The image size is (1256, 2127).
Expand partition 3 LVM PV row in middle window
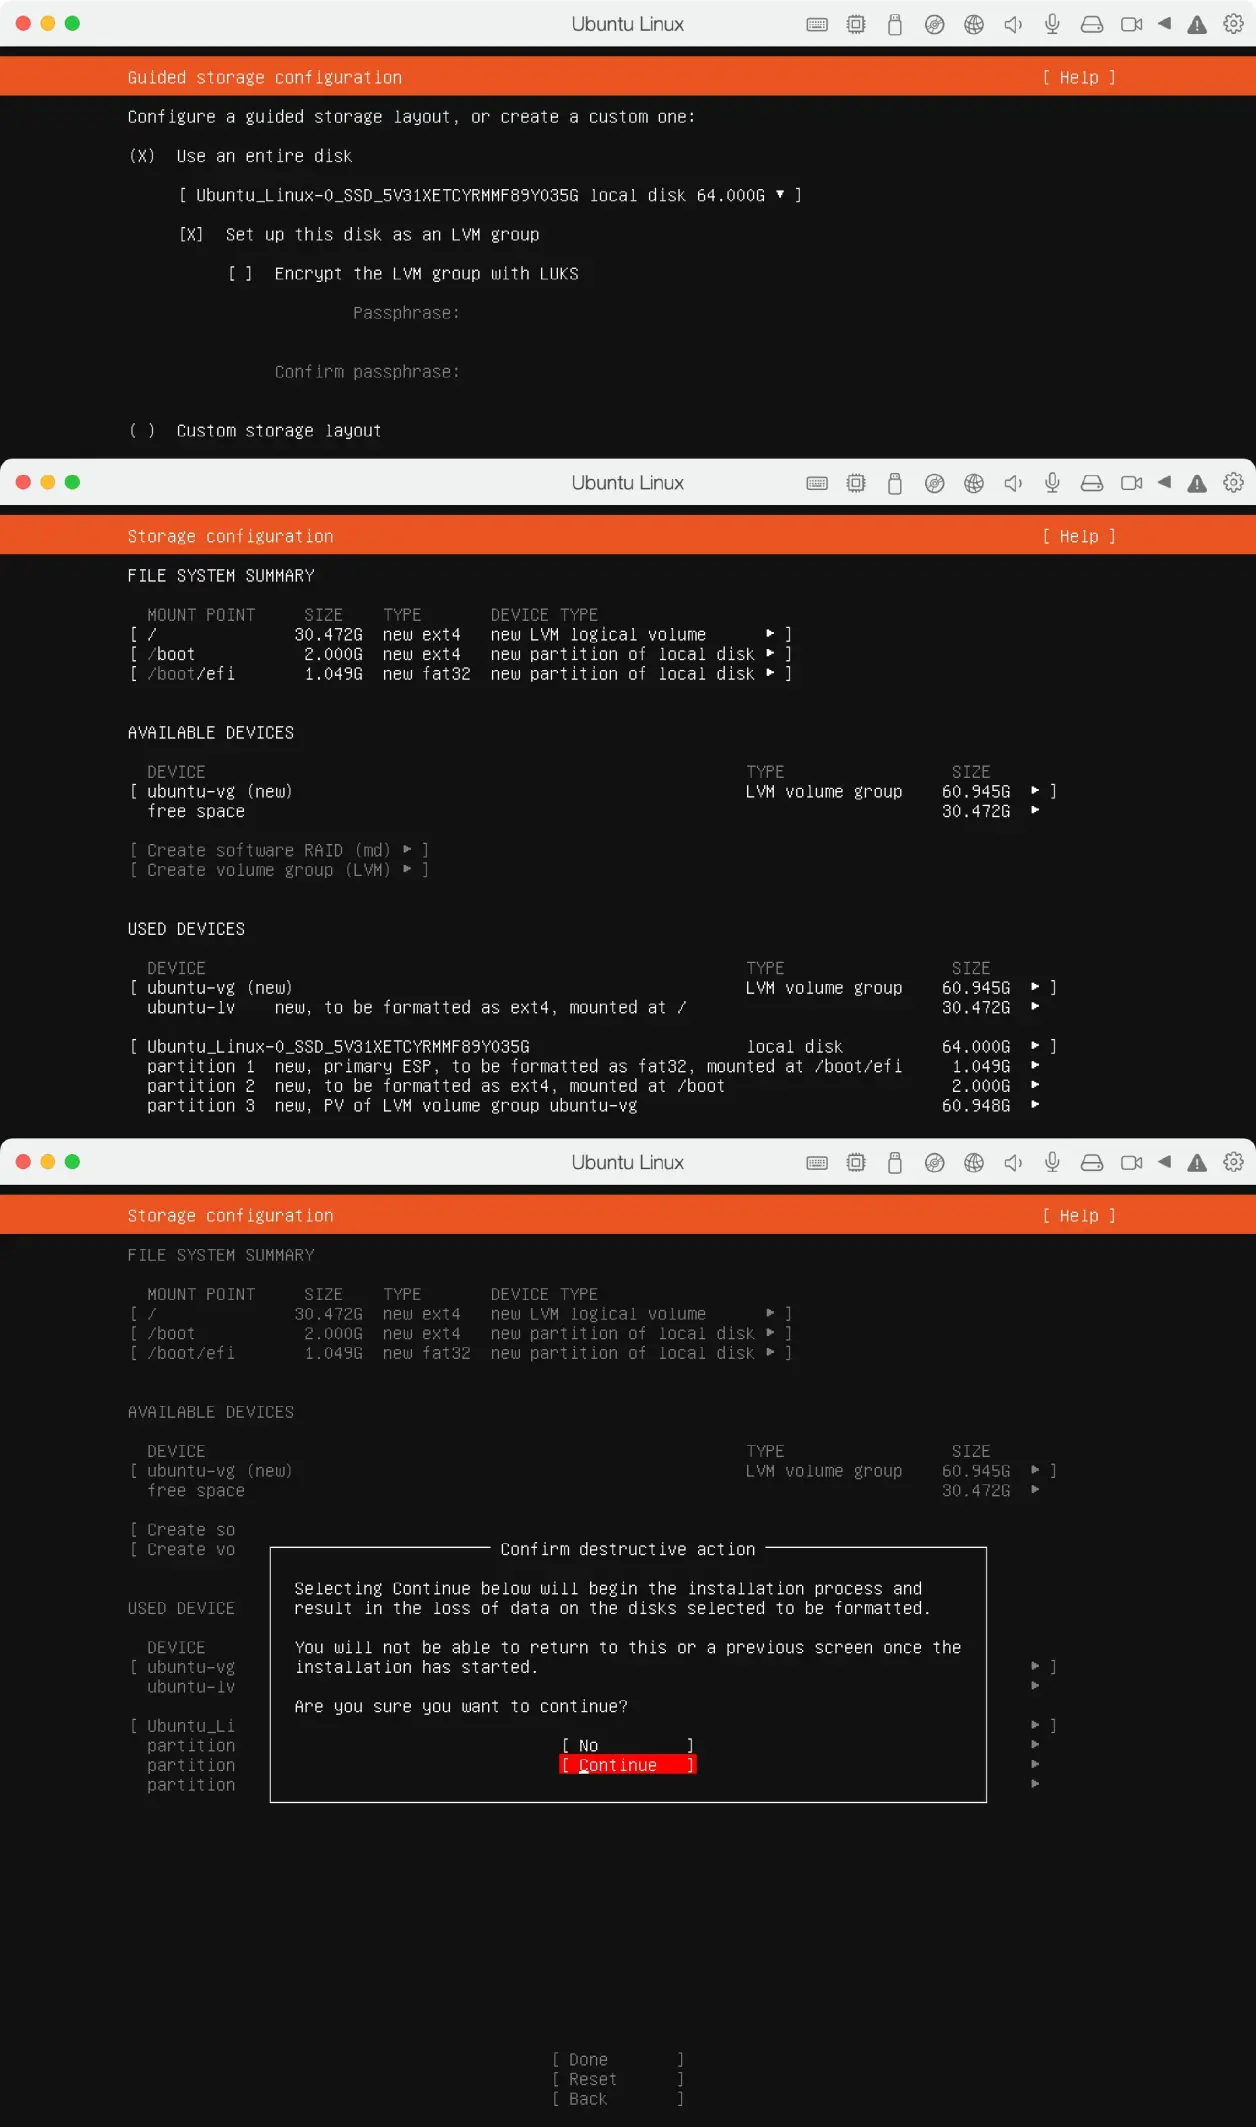click(x=593, y=1105)
